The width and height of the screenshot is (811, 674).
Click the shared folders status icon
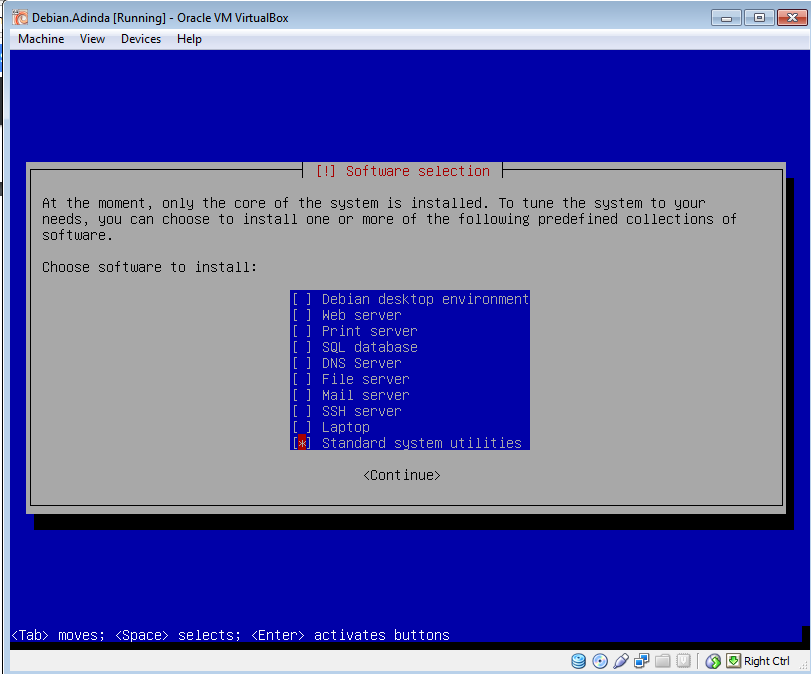click(x=663, y=661)
